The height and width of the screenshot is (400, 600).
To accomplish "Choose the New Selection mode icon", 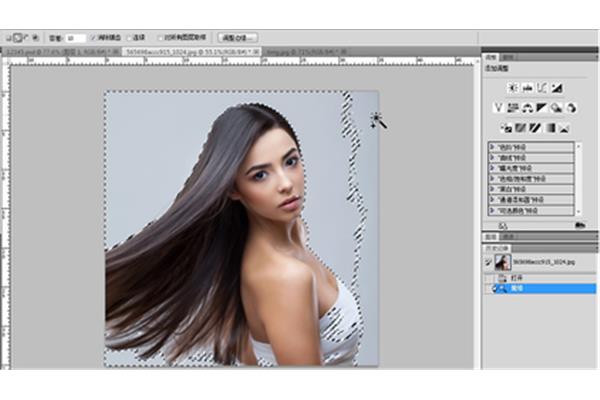I will pyautogui.click(x=8, y=38).
